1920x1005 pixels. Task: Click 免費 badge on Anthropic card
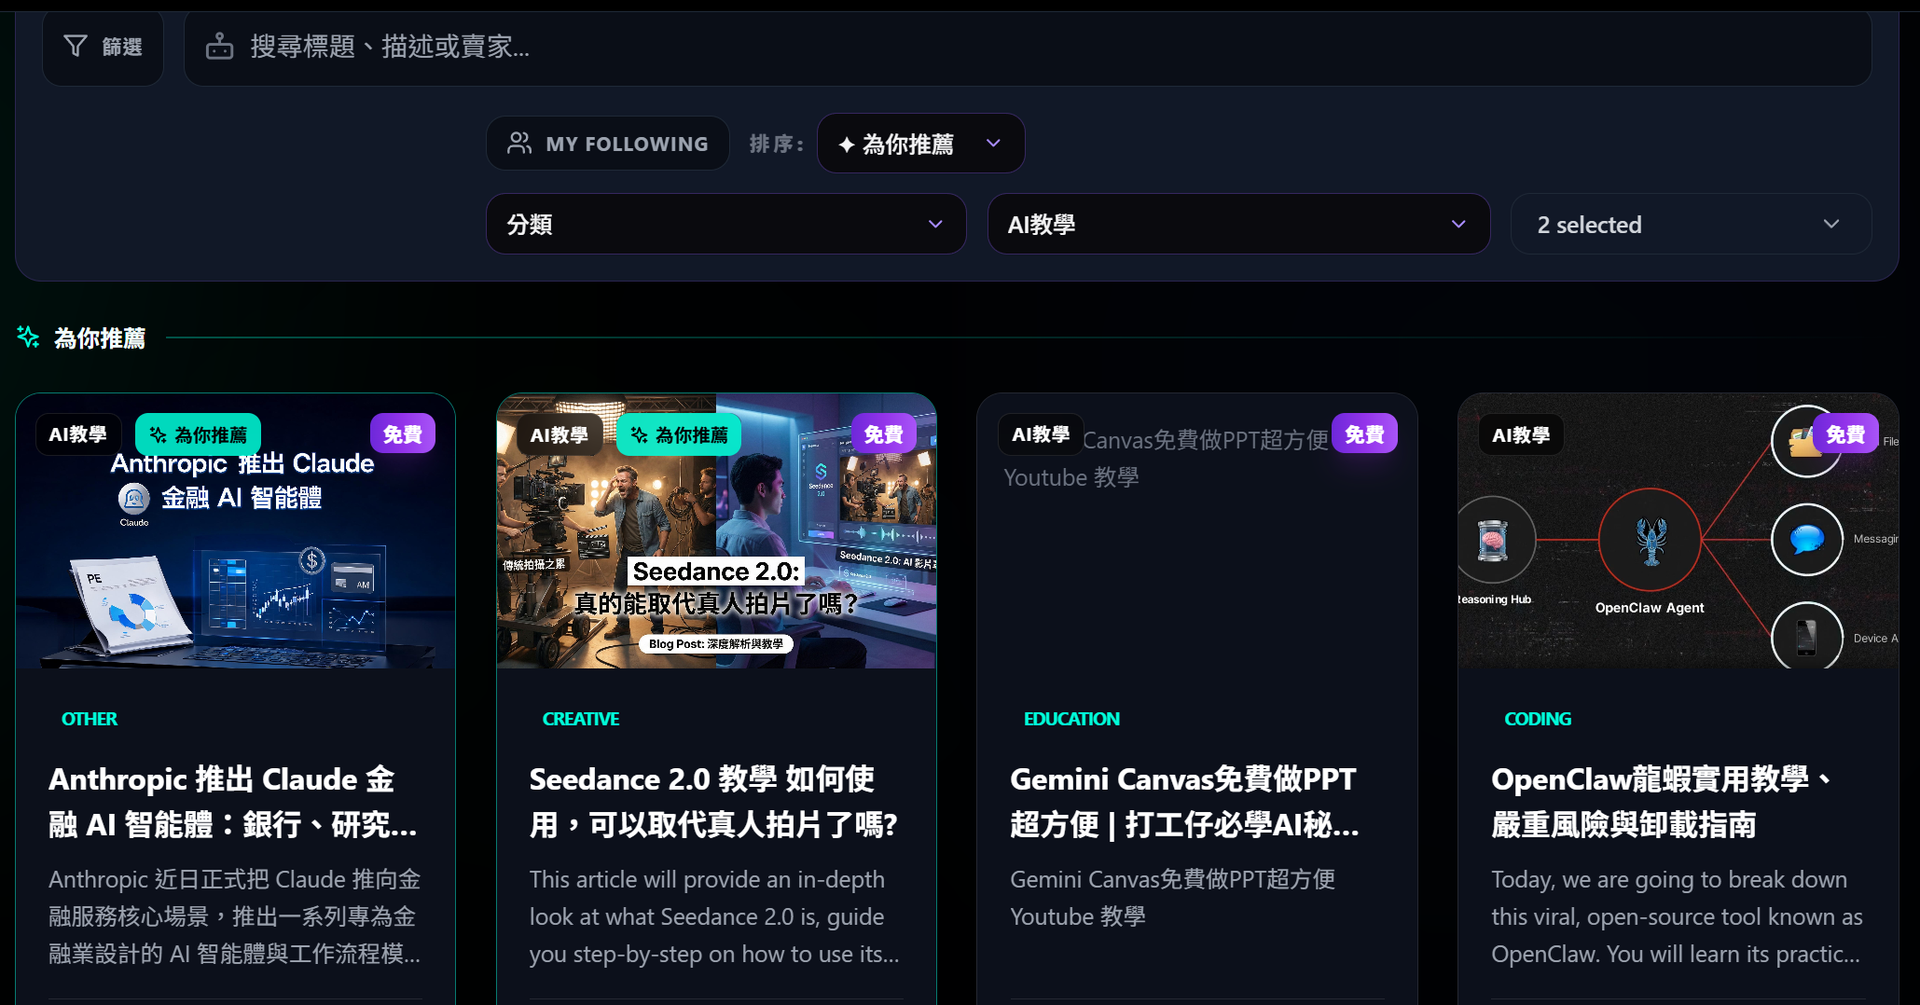tap(403, 434)
